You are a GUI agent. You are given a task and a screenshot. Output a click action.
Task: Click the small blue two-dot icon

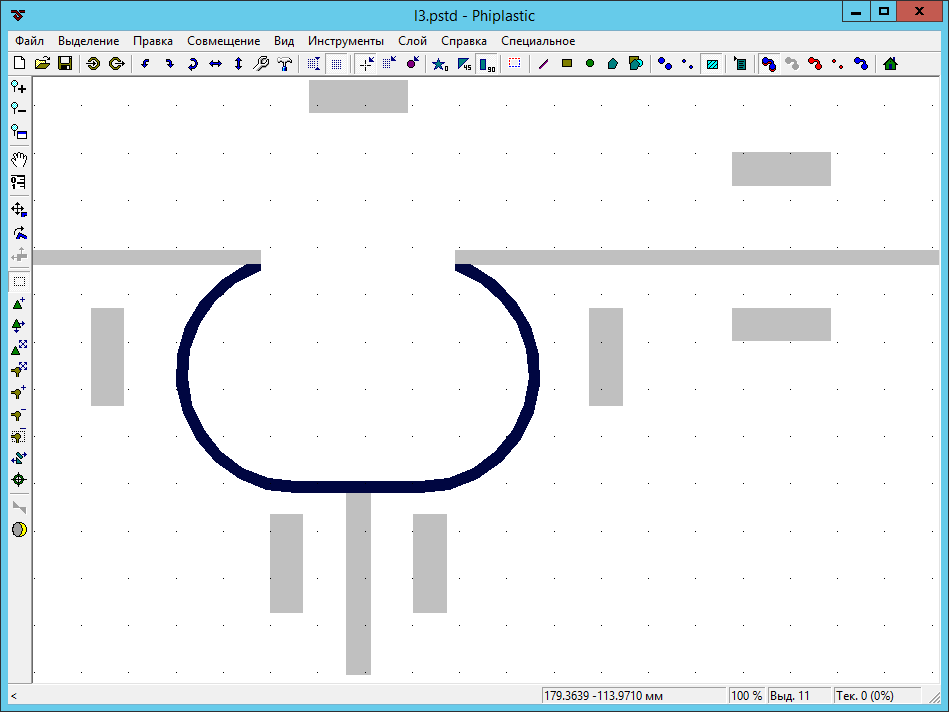688,64
